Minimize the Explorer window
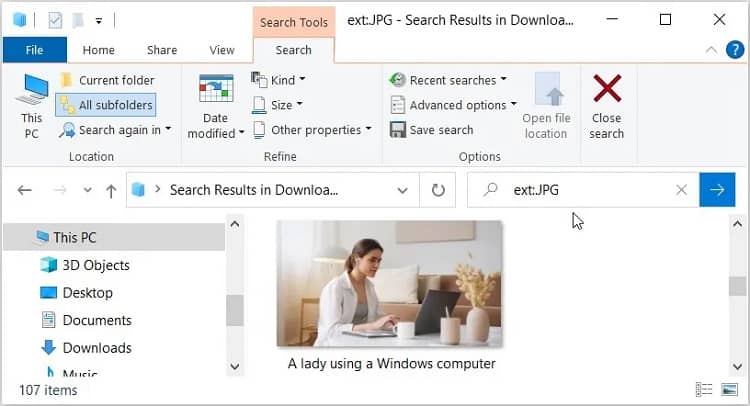750x406 pixels. click(x=612, y=20)
